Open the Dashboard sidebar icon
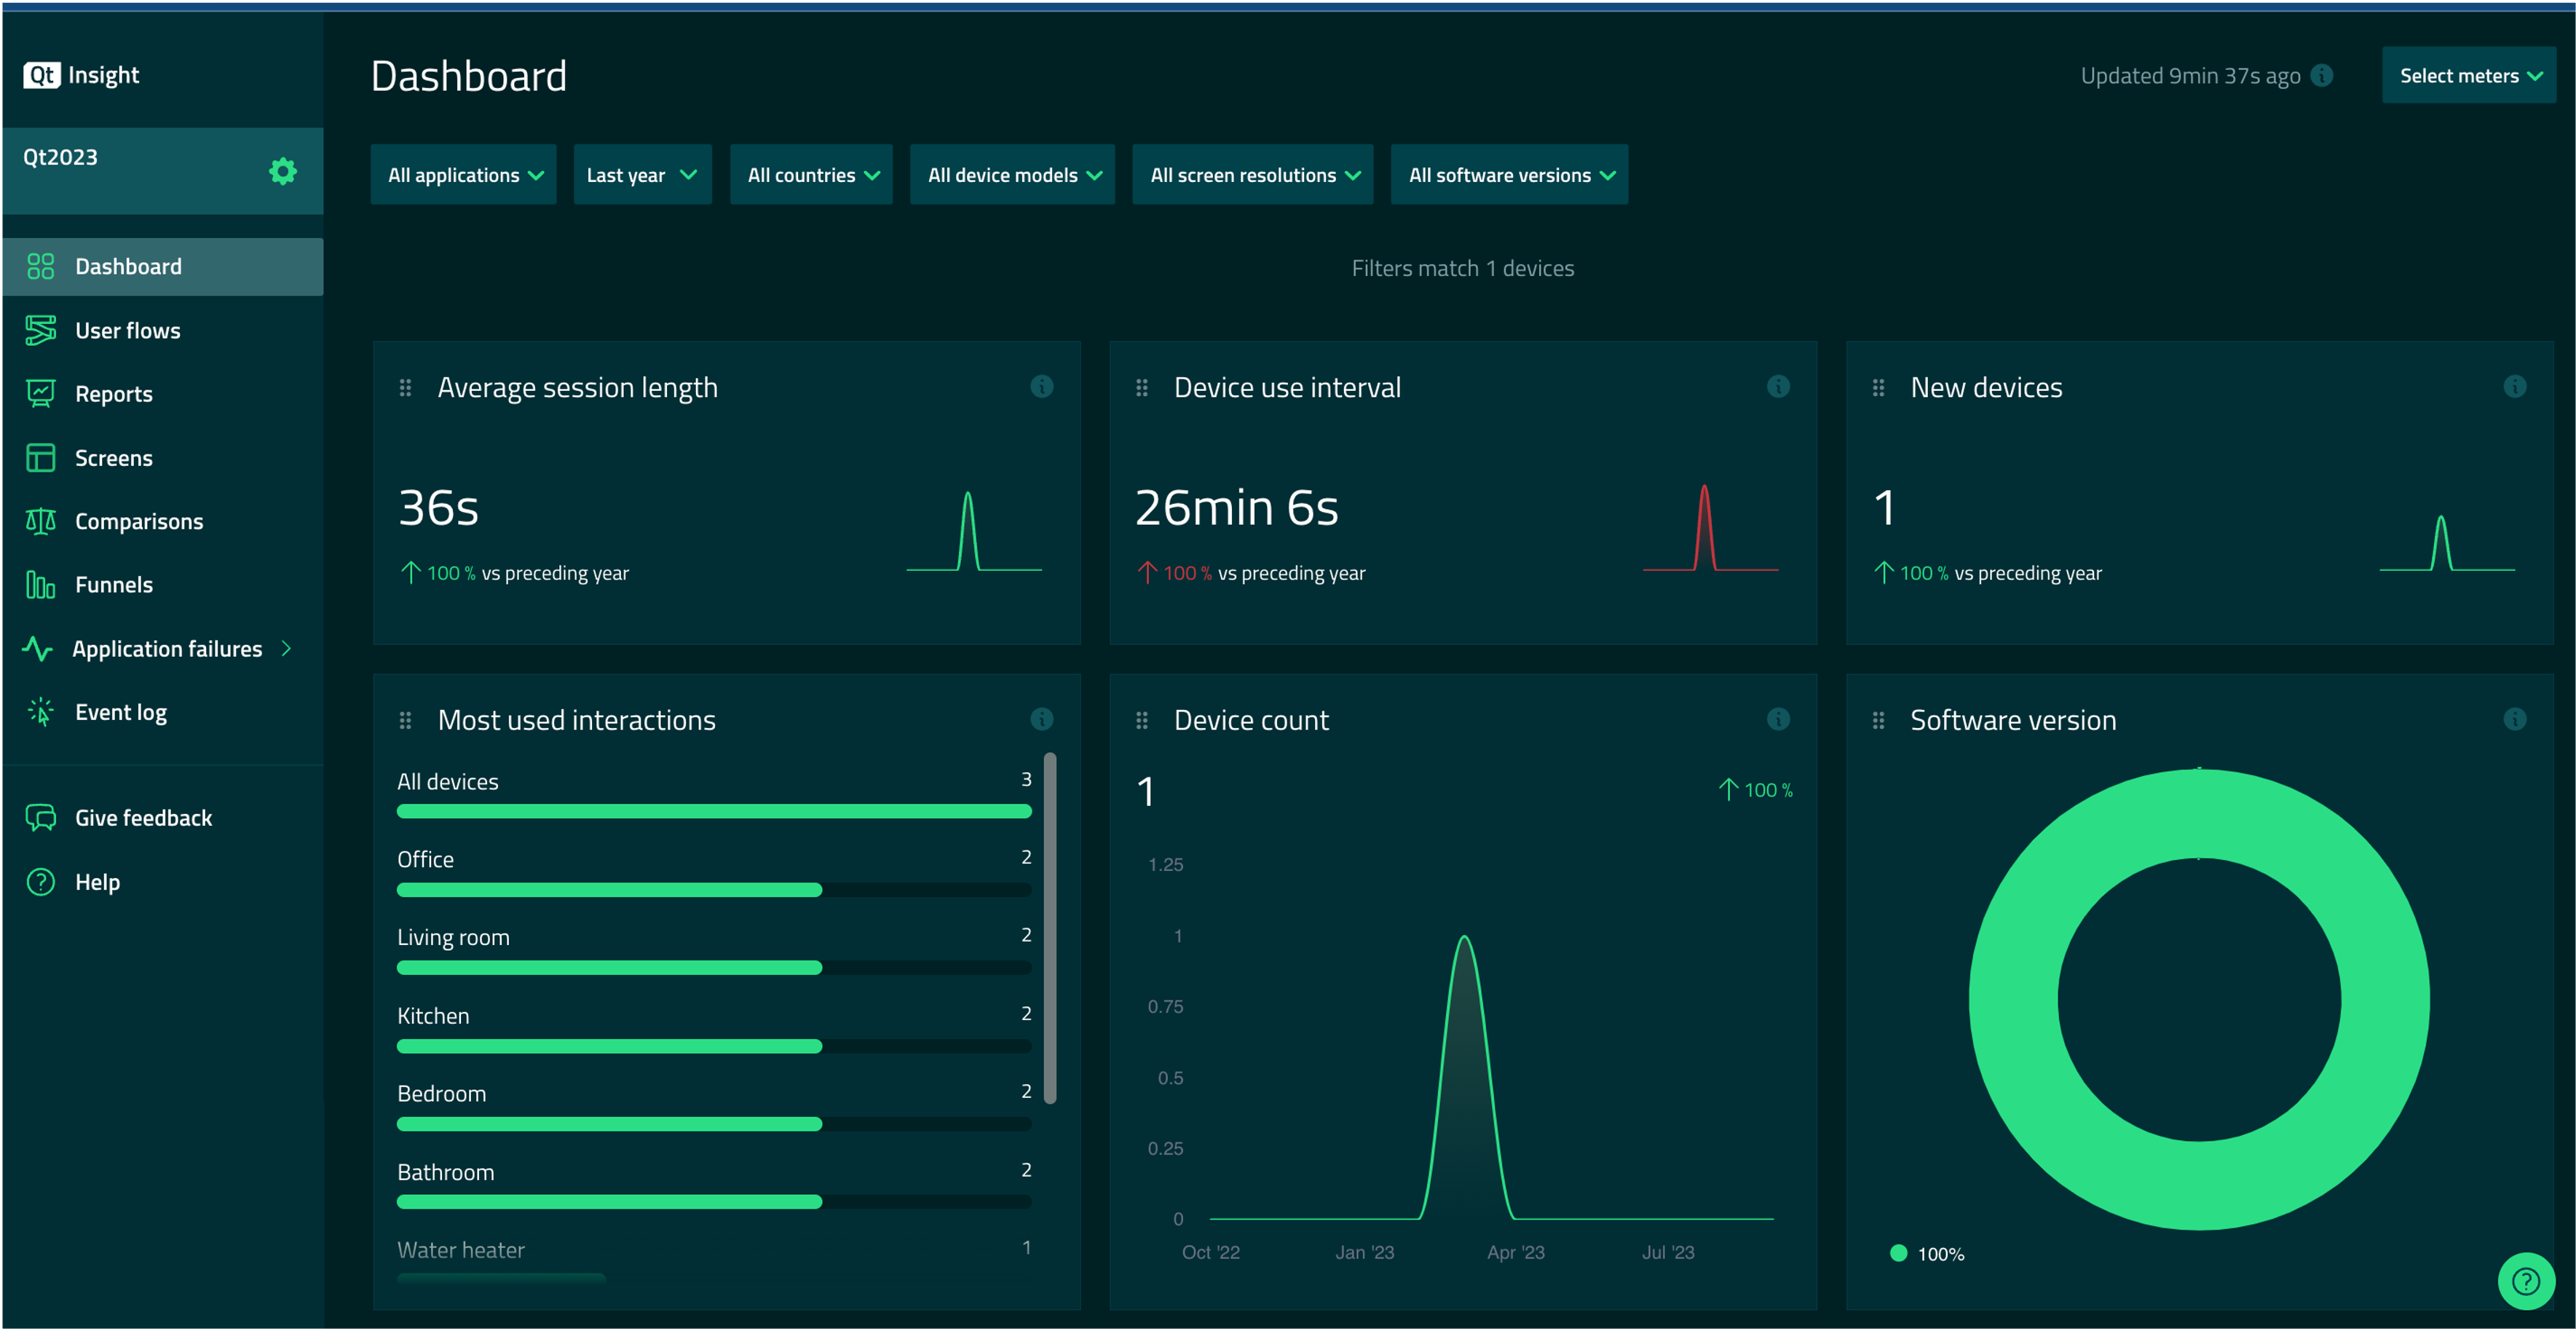 click(40, 266)
